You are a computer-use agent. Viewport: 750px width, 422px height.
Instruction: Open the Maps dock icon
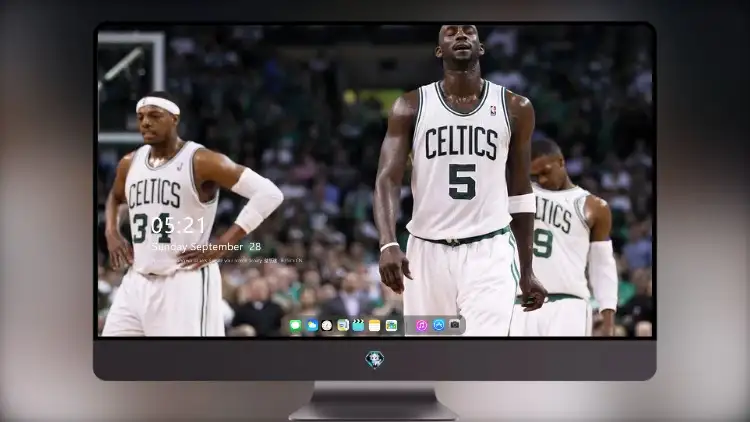(391, 325)
